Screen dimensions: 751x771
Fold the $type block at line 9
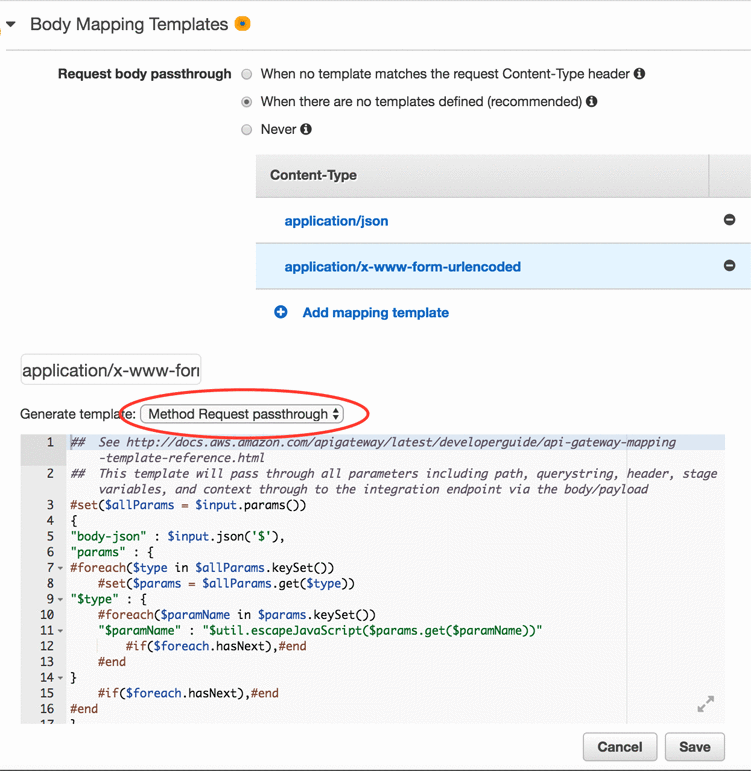click(x=60, y=599)
